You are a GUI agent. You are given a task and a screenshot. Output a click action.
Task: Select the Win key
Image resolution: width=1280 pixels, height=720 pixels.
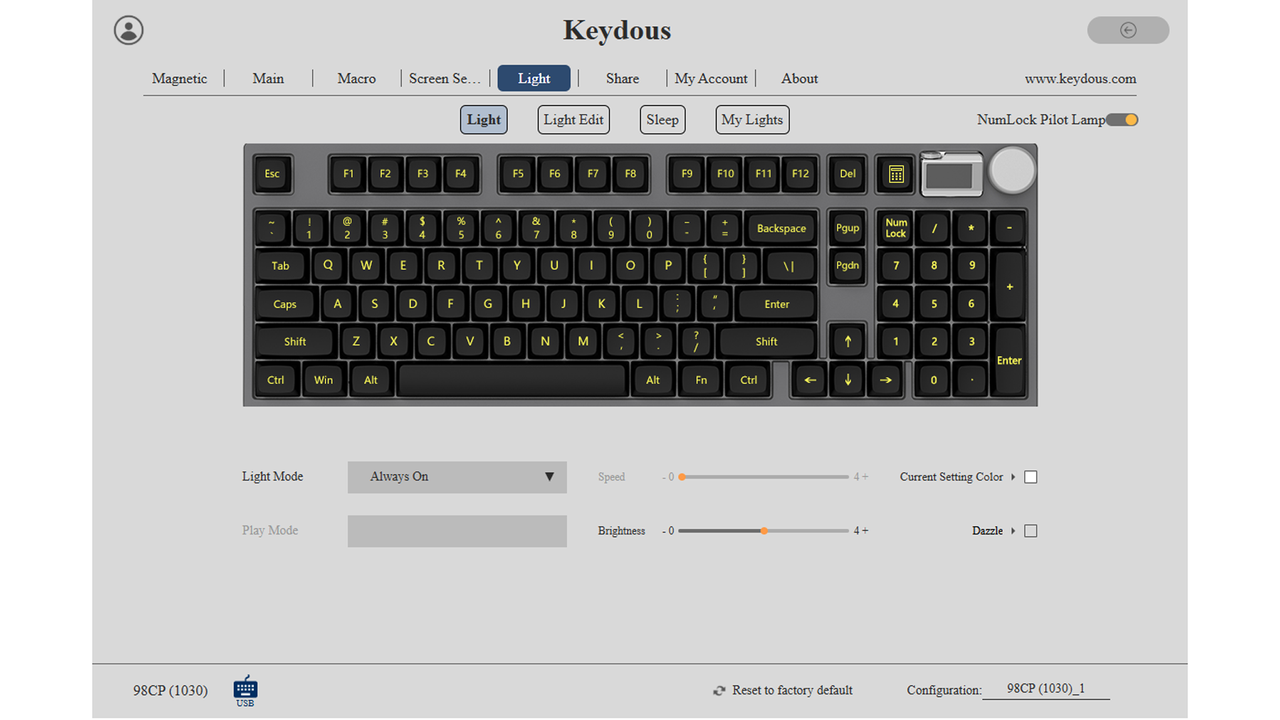click(x=324, y=380)
